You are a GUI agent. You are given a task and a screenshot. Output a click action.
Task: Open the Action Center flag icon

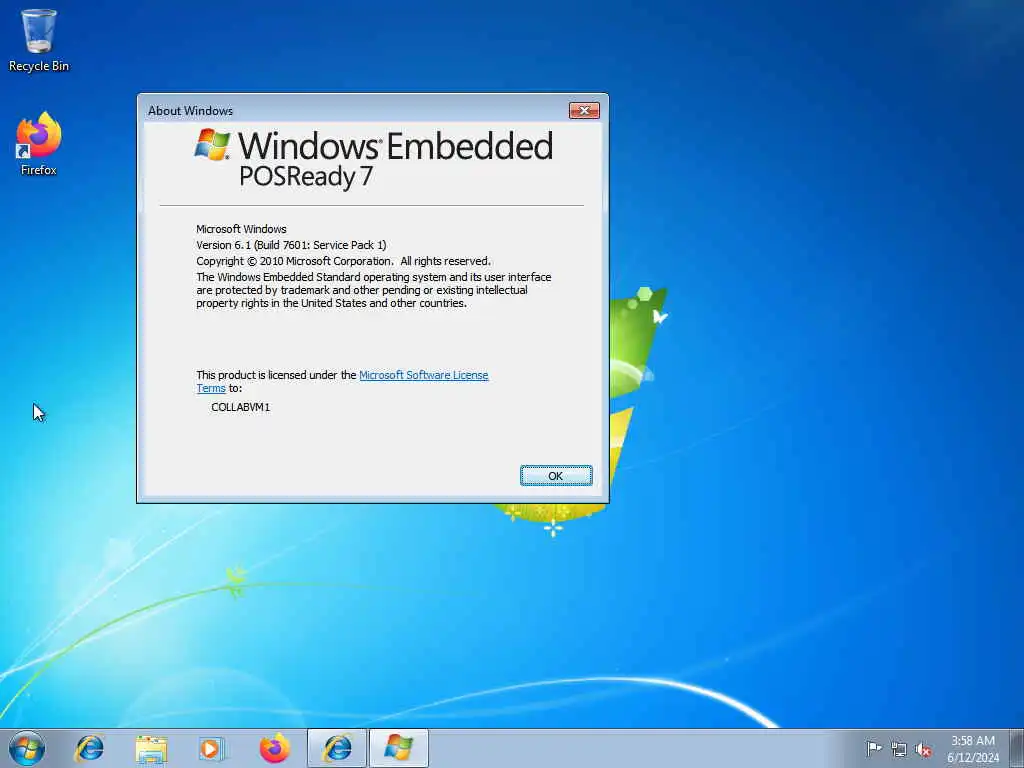[x=873, y=748]
